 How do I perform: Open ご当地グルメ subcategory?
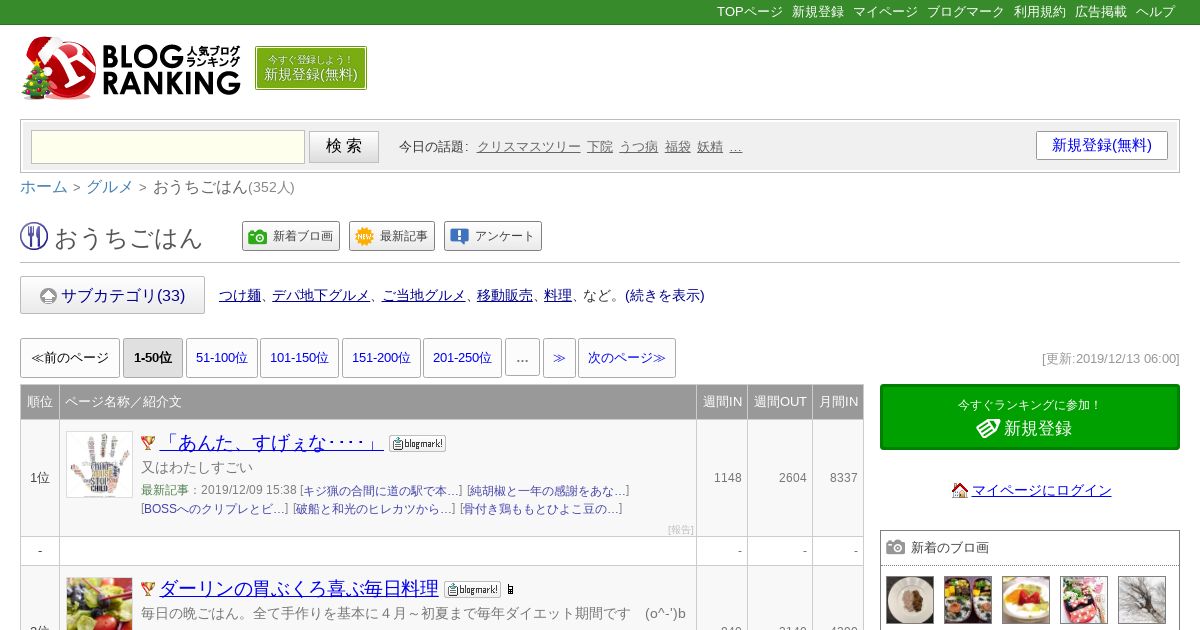point(424,296)
